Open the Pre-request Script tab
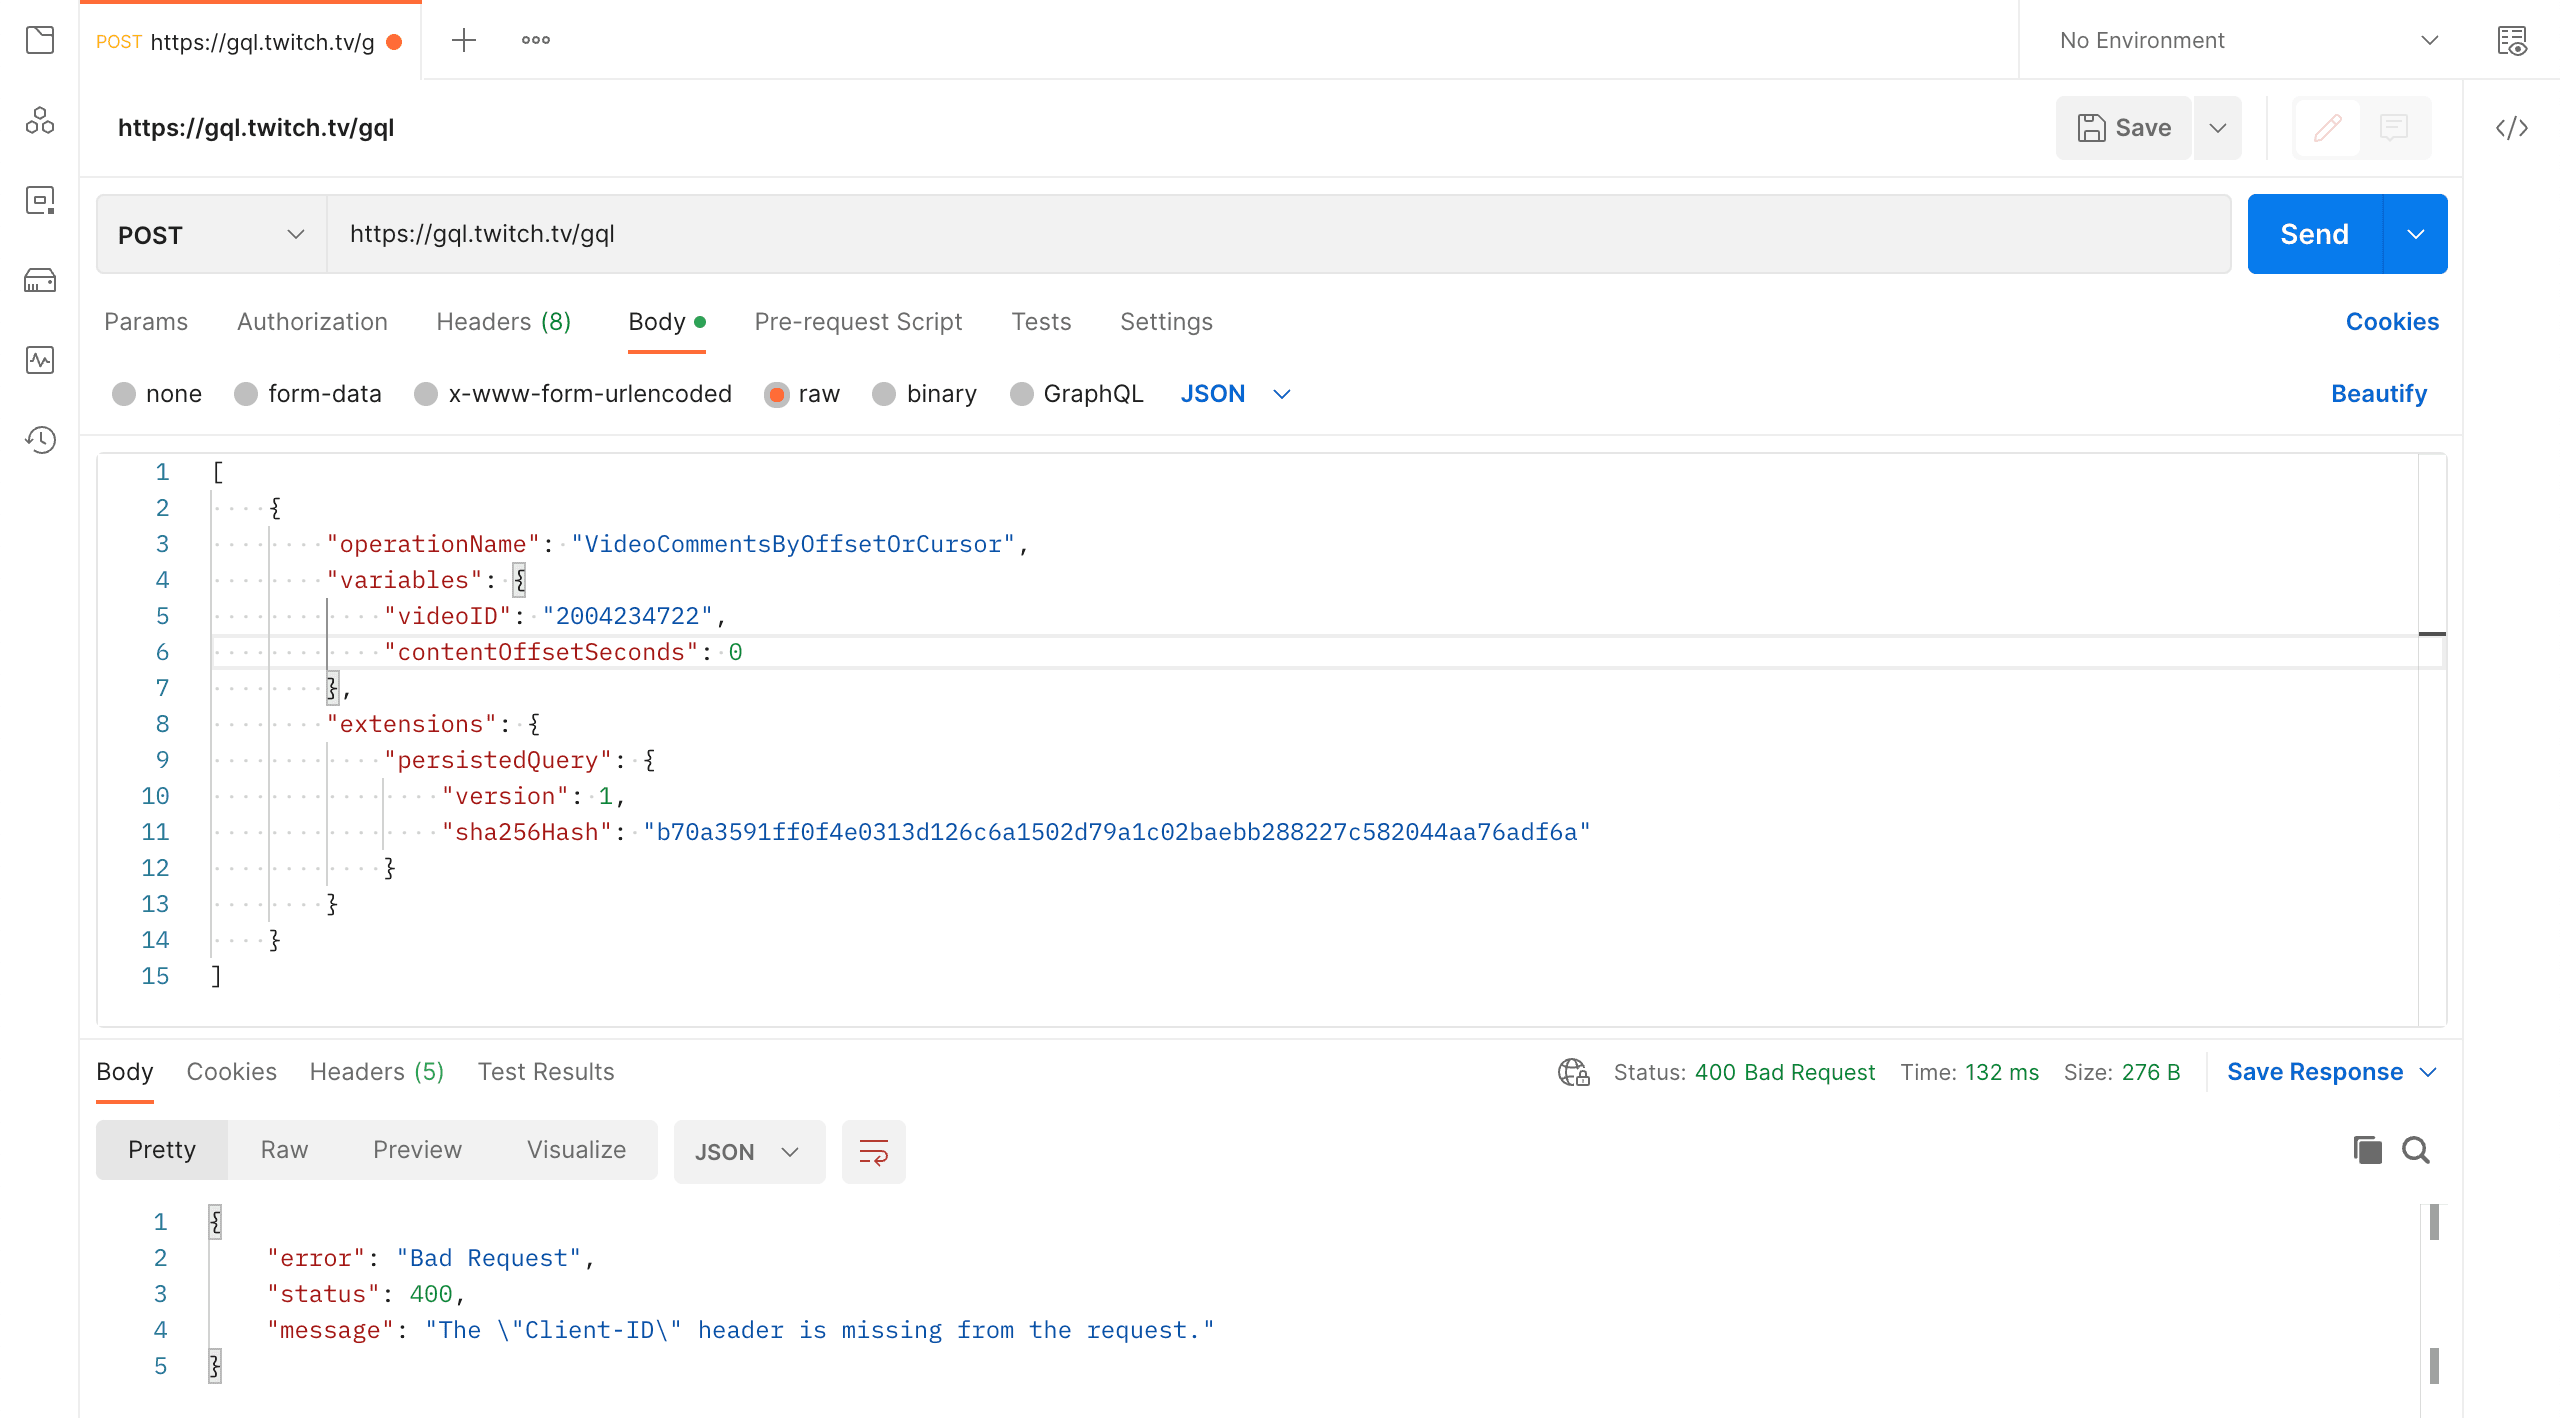The width and height of the screenshot is (2560, 1418). 858,322
